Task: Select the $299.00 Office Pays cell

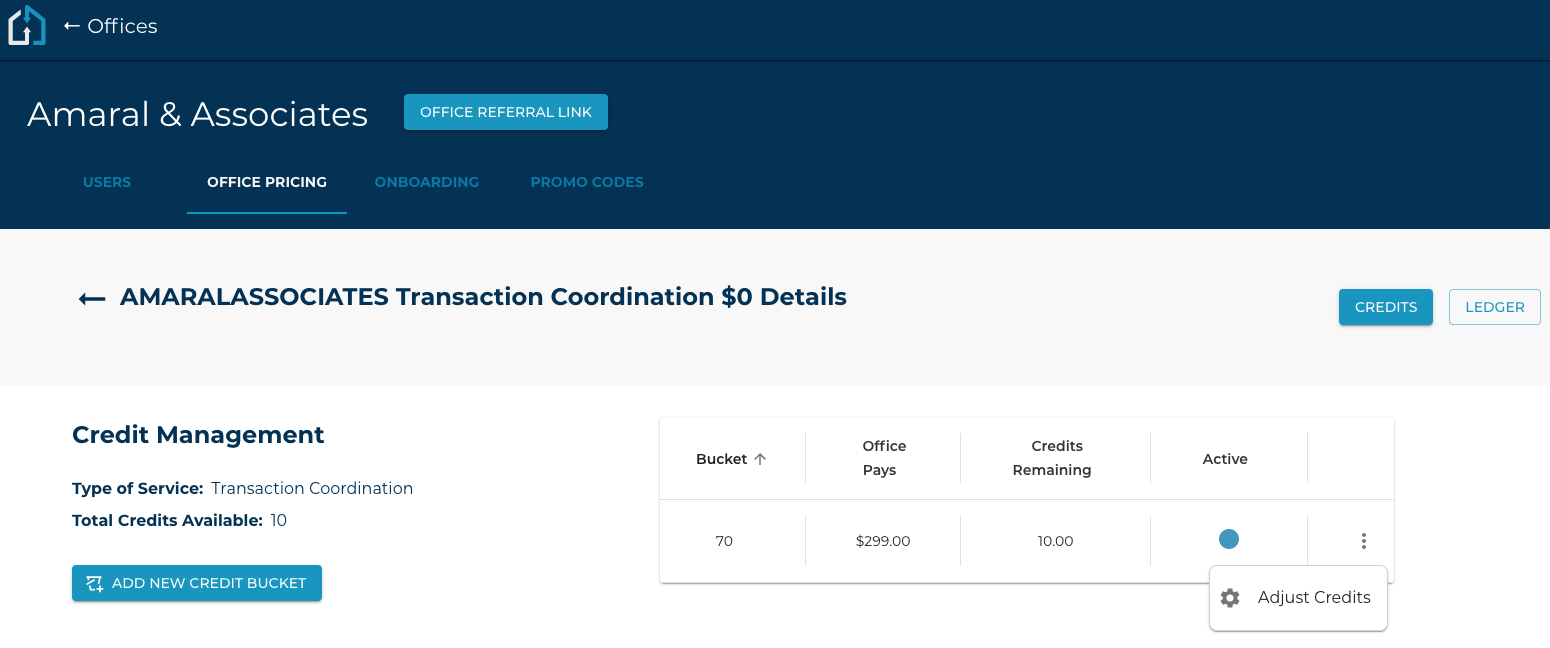Action: [x=883, y=541]
